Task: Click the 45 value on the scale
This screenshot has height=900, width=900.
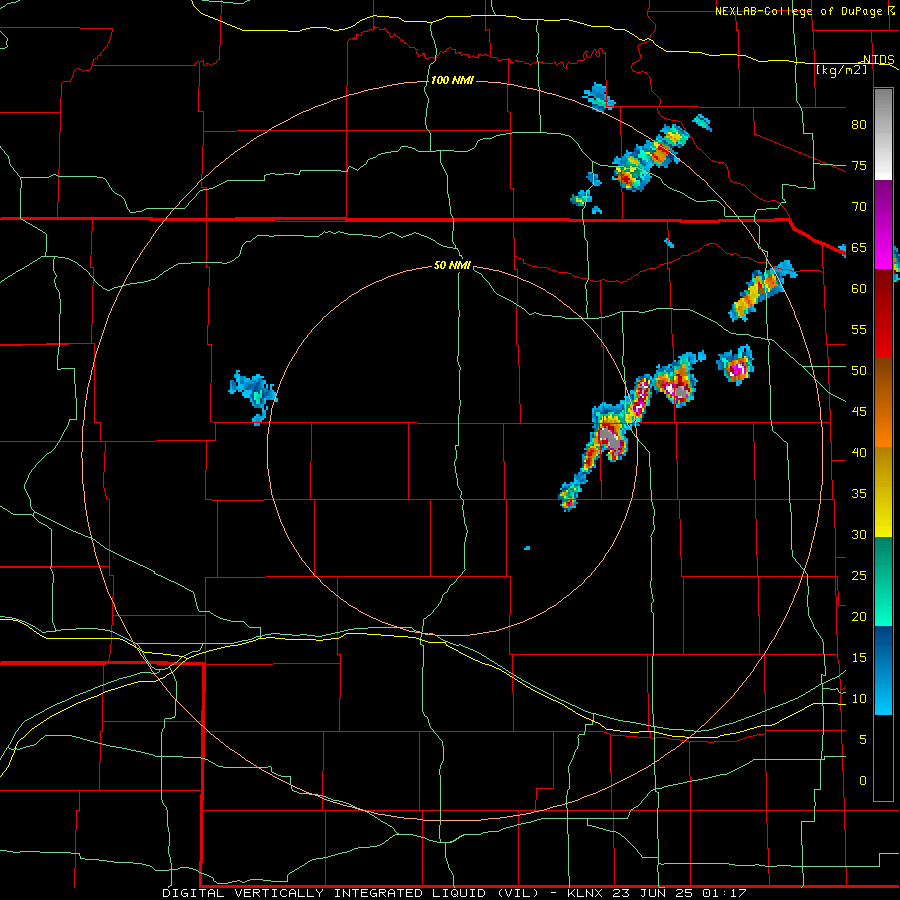Action: [859, 412]
